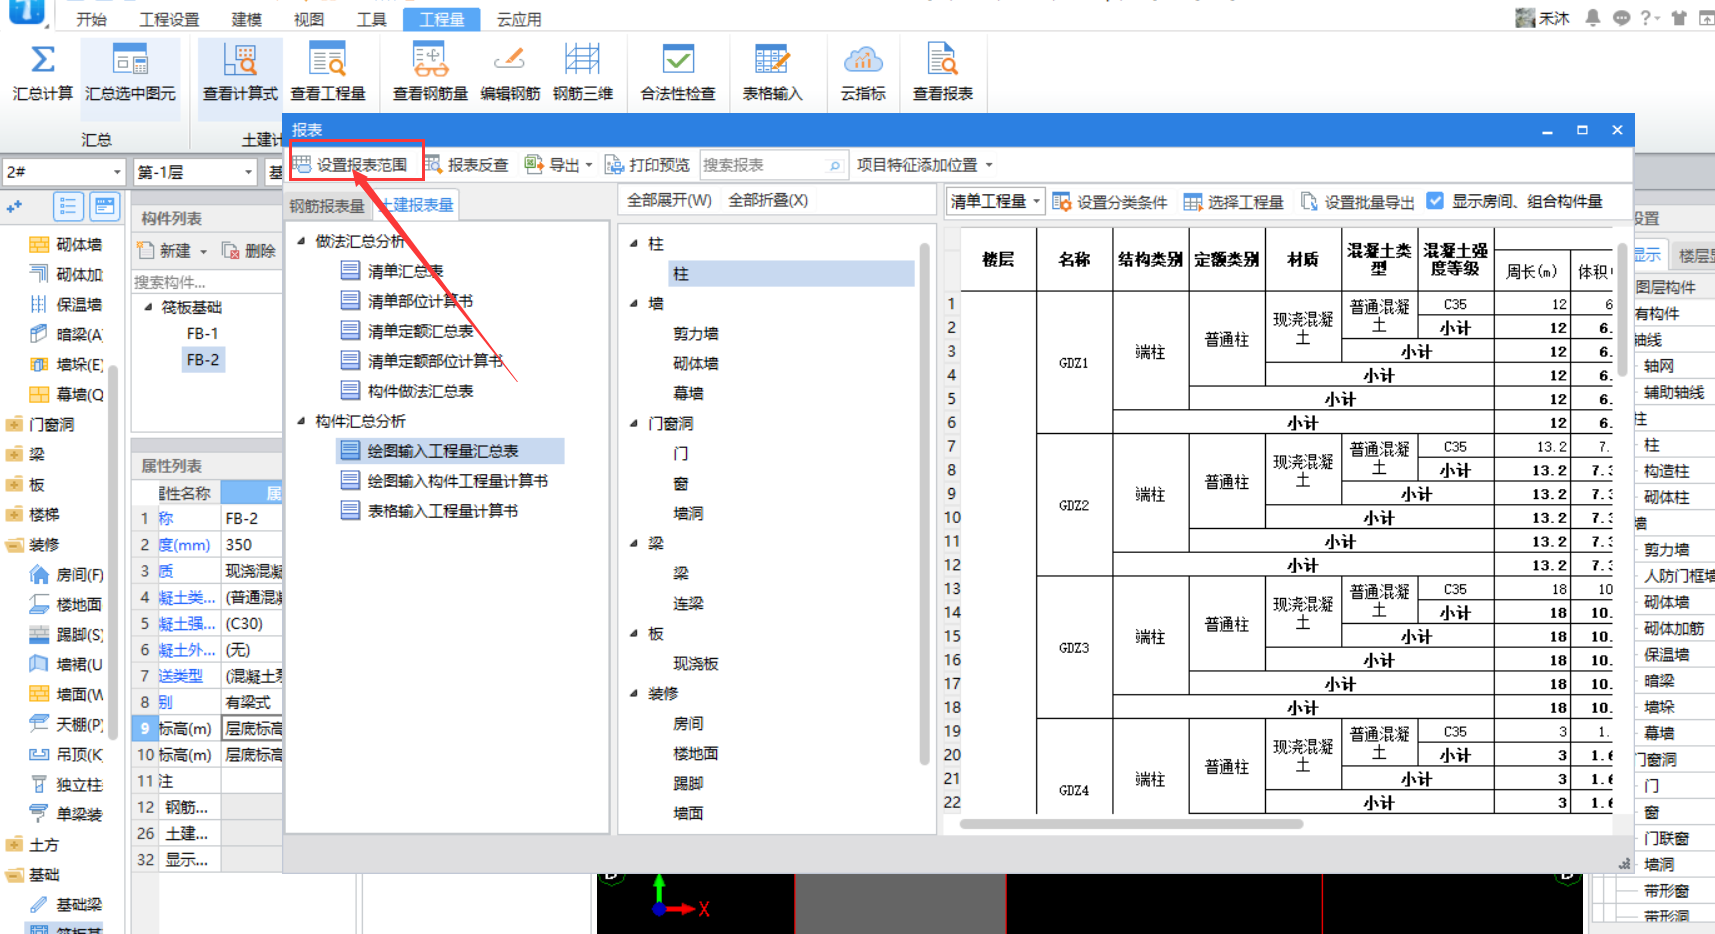
Task: Select 清单定额汇总表 report
Action: pos(420,331)
